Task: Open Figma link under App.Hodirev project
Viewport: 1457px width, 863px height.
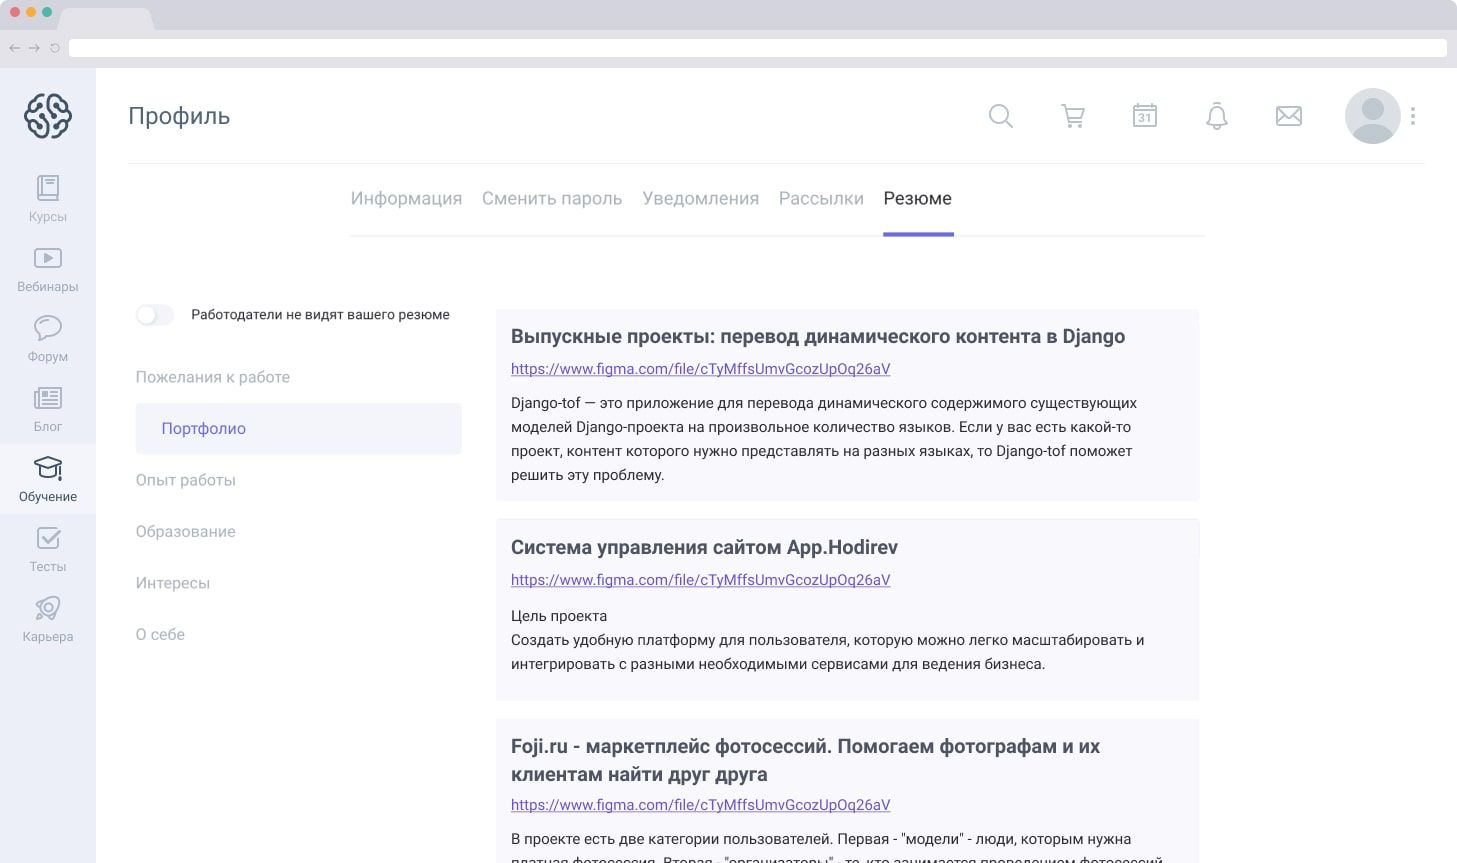Action: coord(700,580)
